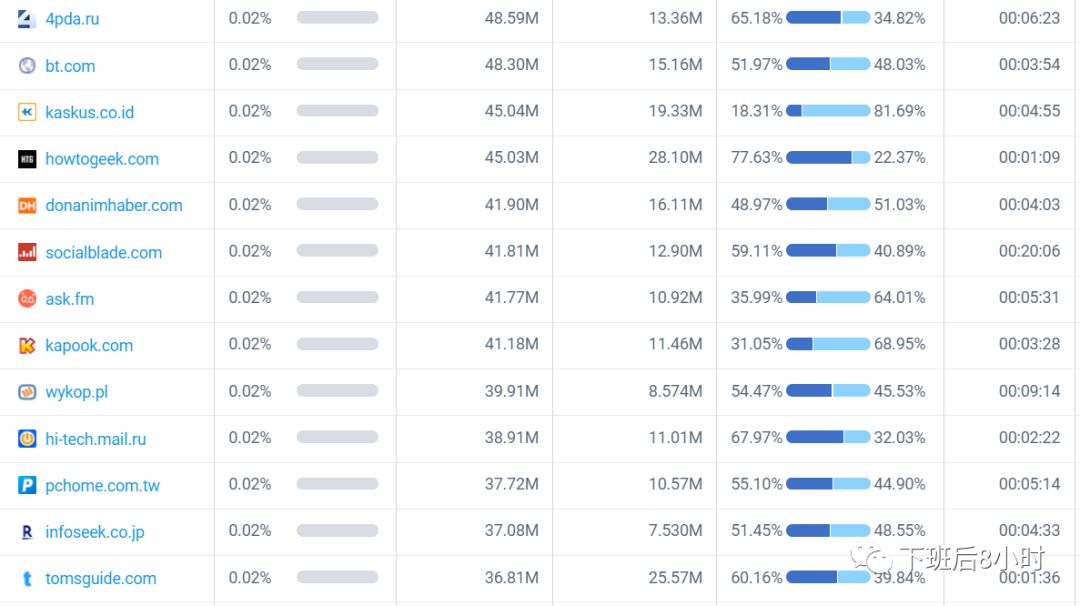Image resolution: width=1080 pixels, height=606 pixels.
Task: Click the 00:20:06 visit duration for socialblade.com
Action: tap(1029, 251)
